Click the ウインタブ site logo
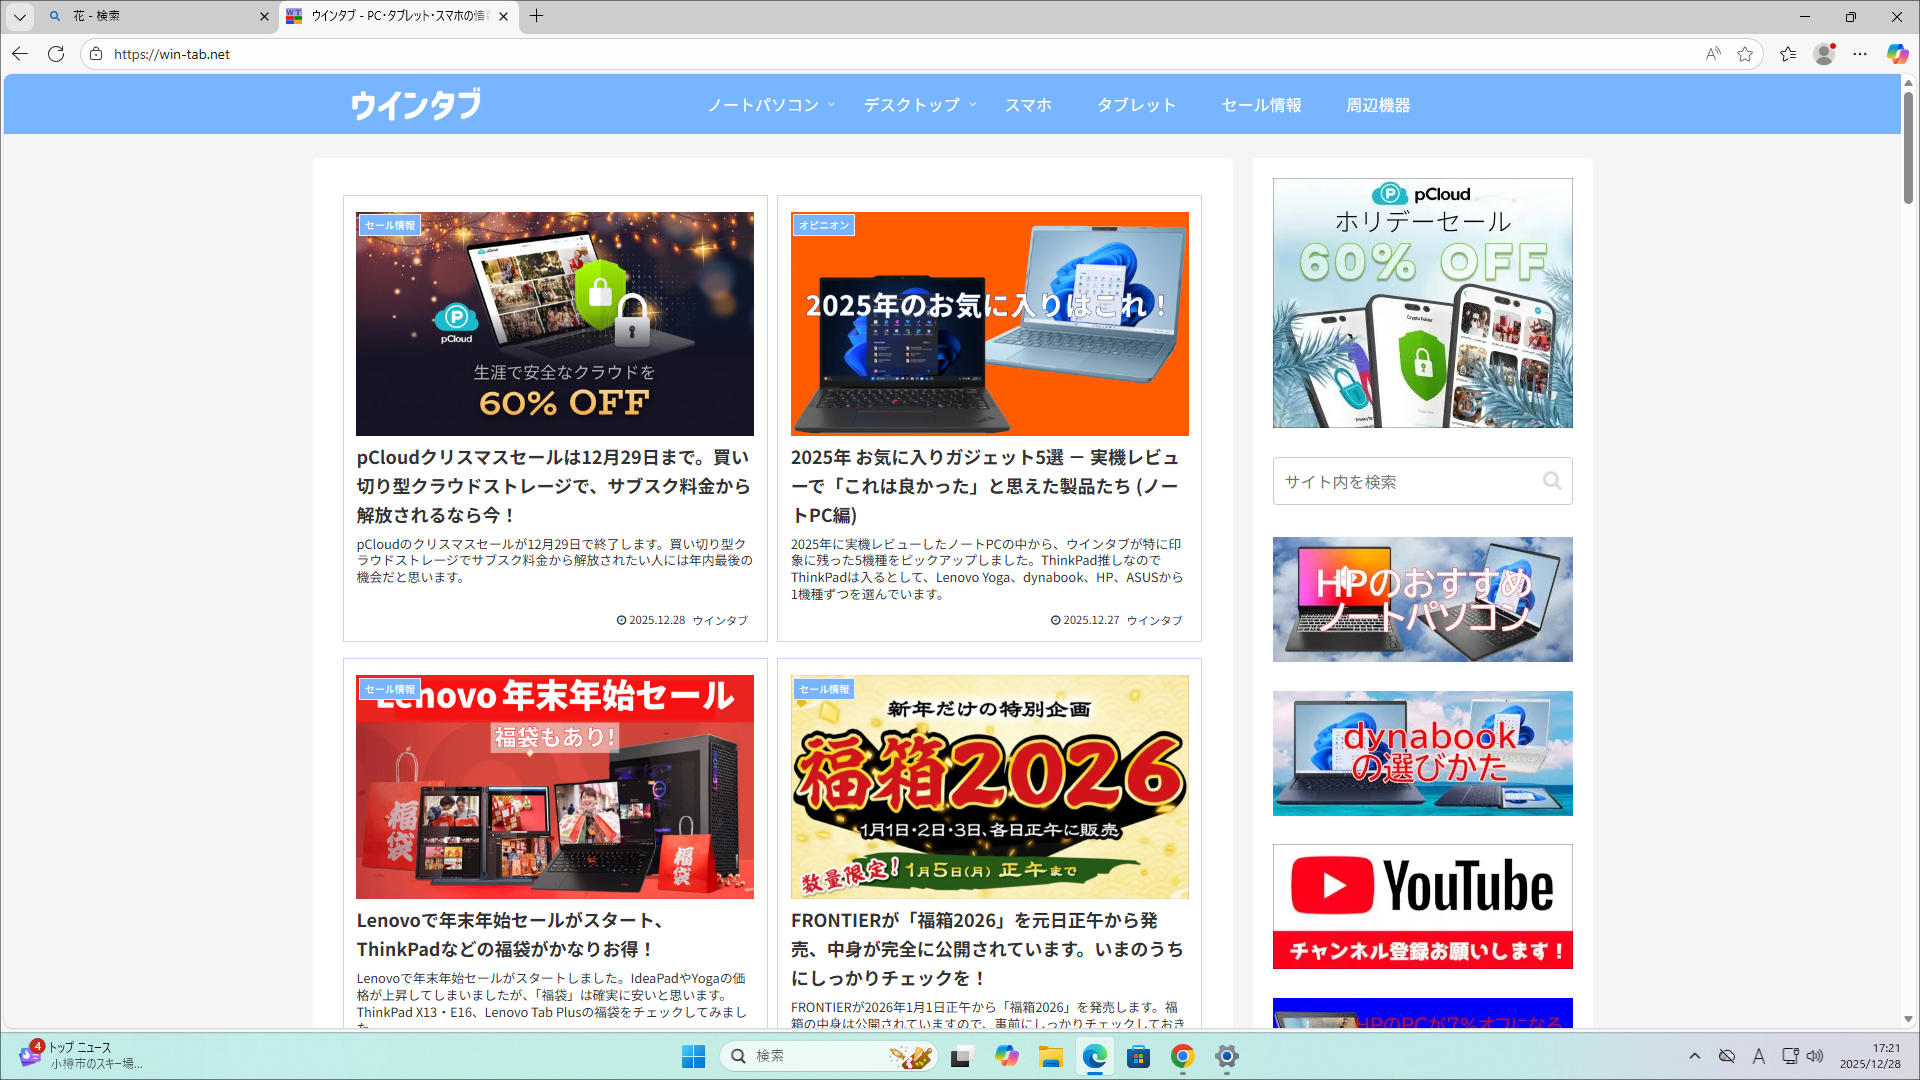The height and width of the screenshot is (1080, 1920). point(414,104)
